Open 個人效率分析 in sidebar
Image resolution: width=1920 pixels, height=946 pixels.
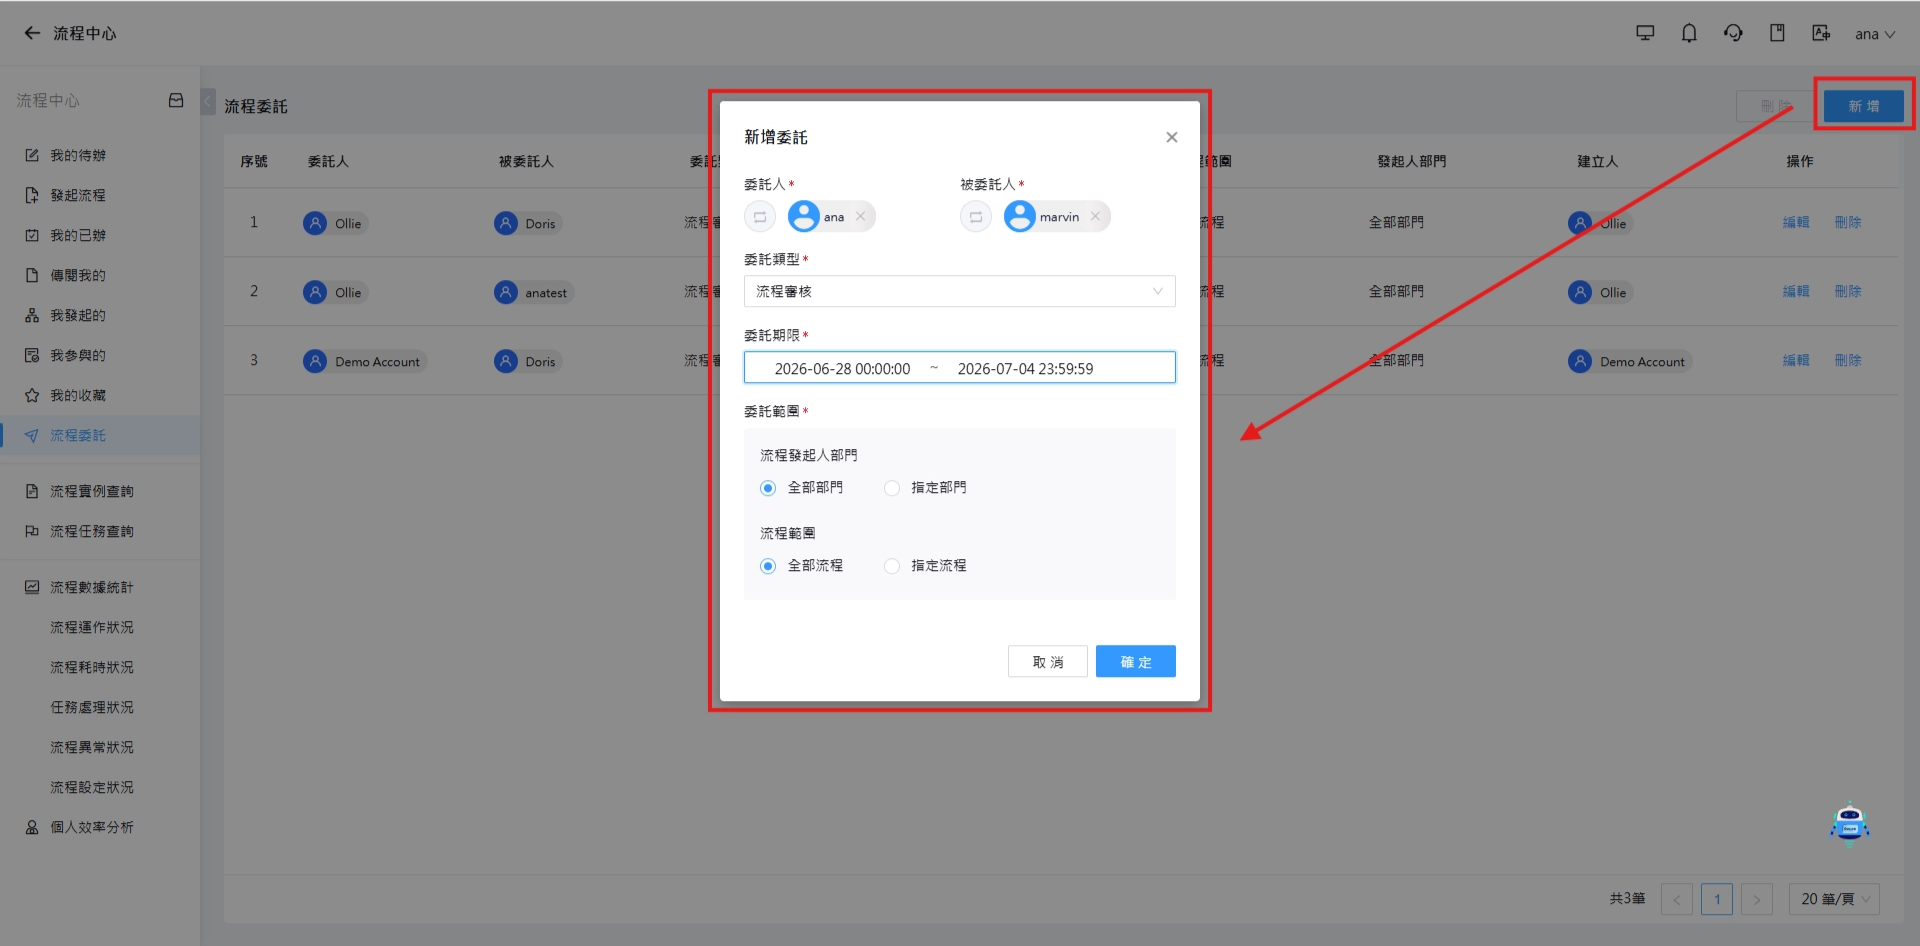92,827
